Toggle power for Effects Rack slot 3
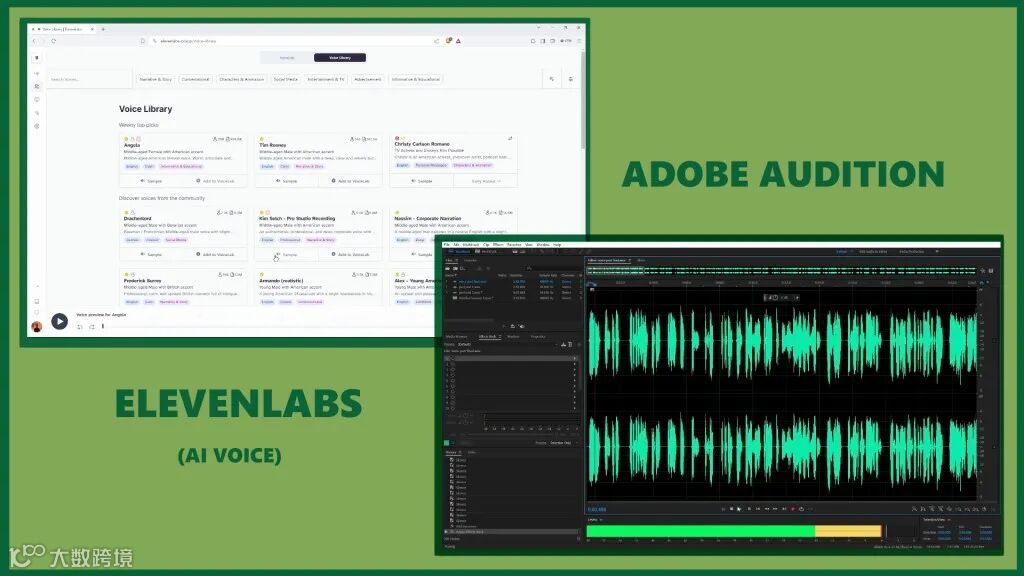Image resolution: width=1024 pixels, height=576 pixels. tap(453, 370)
